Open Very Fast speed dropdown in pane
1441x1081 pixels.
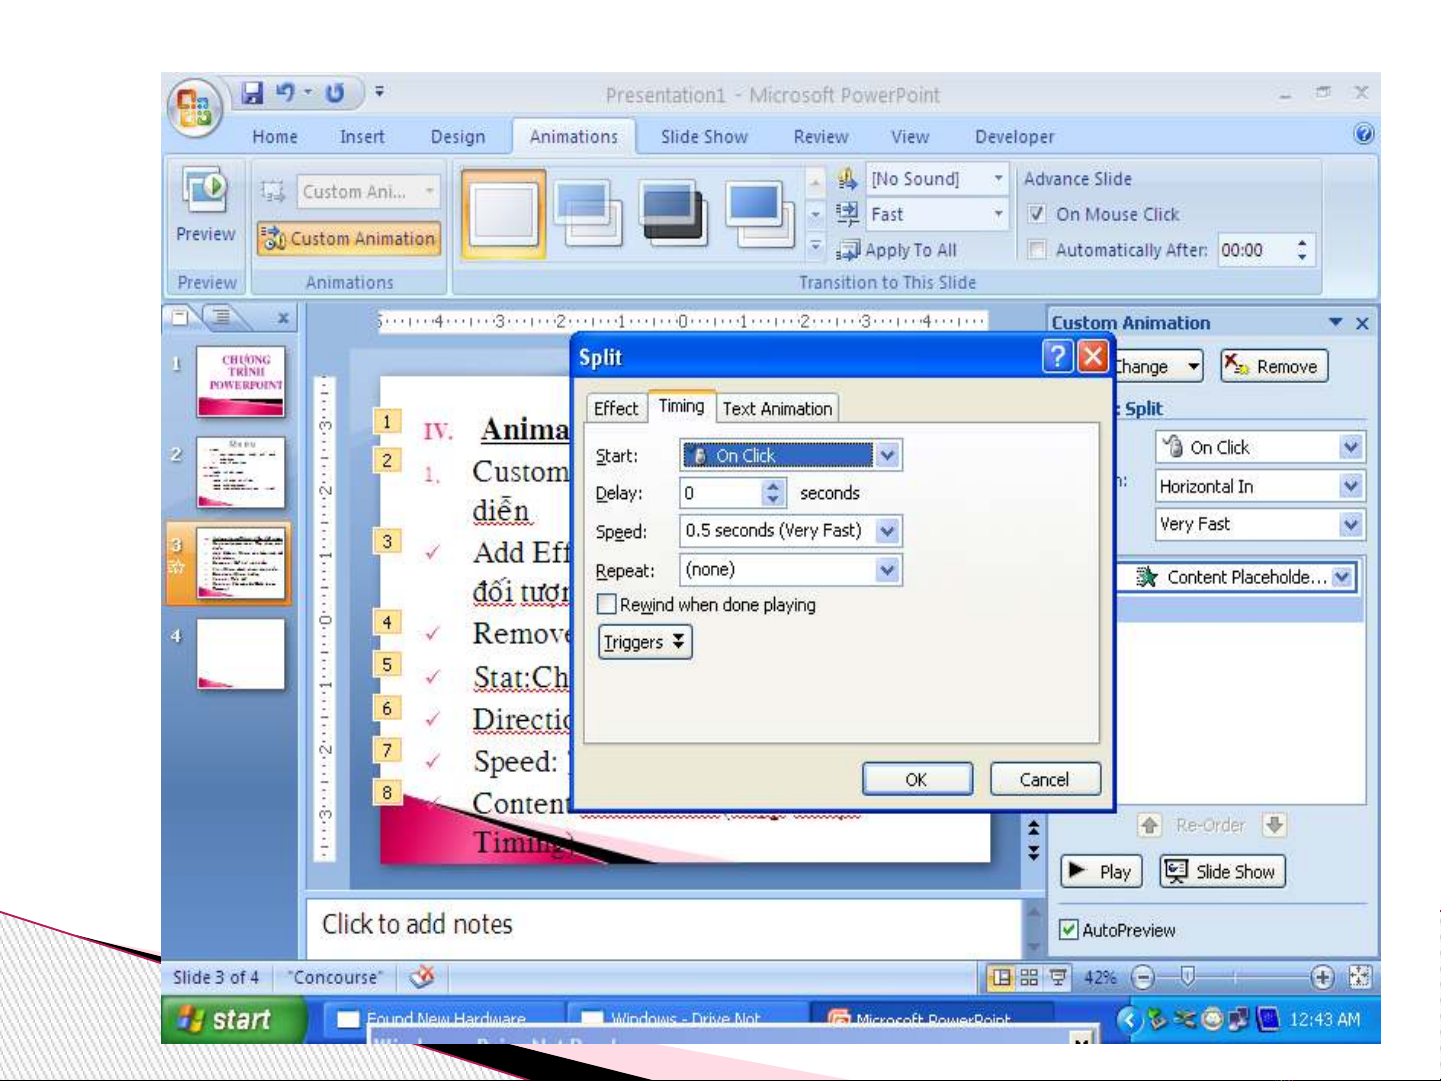coord(1351,524)
